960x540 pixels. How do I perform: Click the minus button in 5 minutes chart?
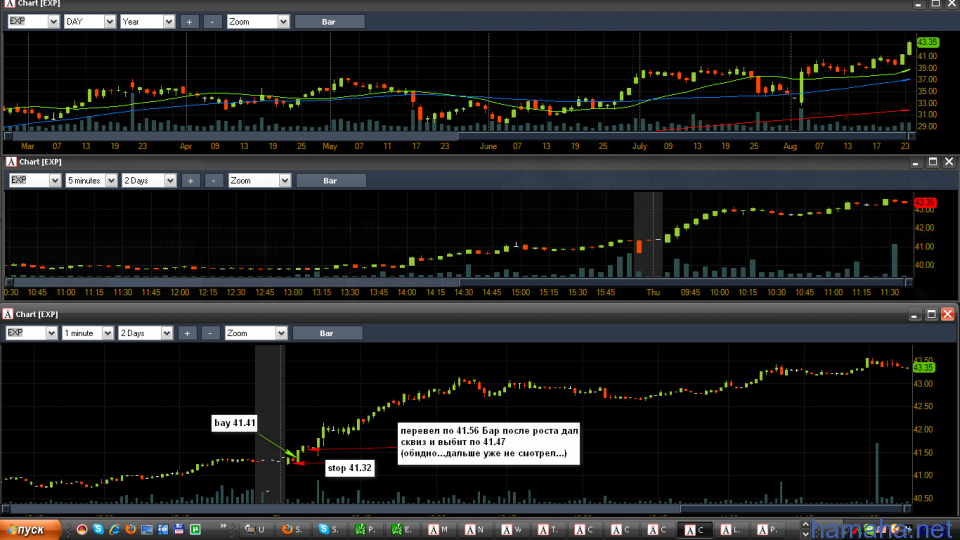tap(213, 181)
